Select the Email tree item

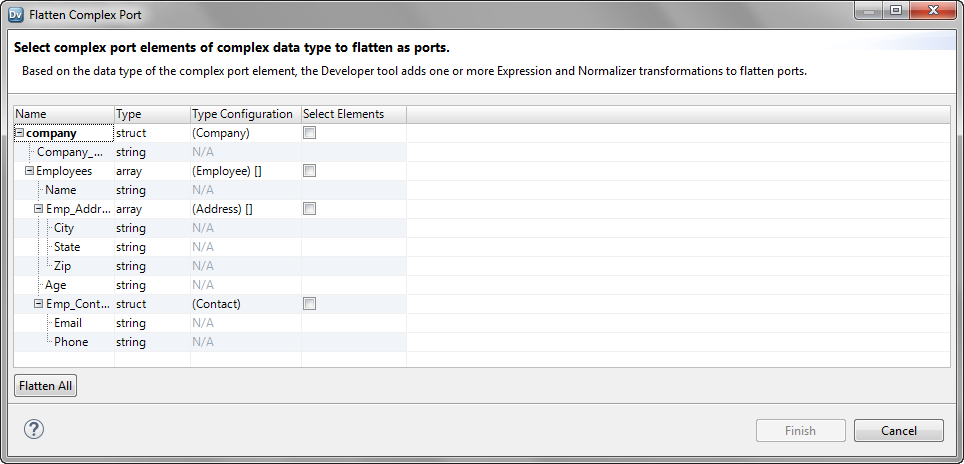tap(68, 323)
